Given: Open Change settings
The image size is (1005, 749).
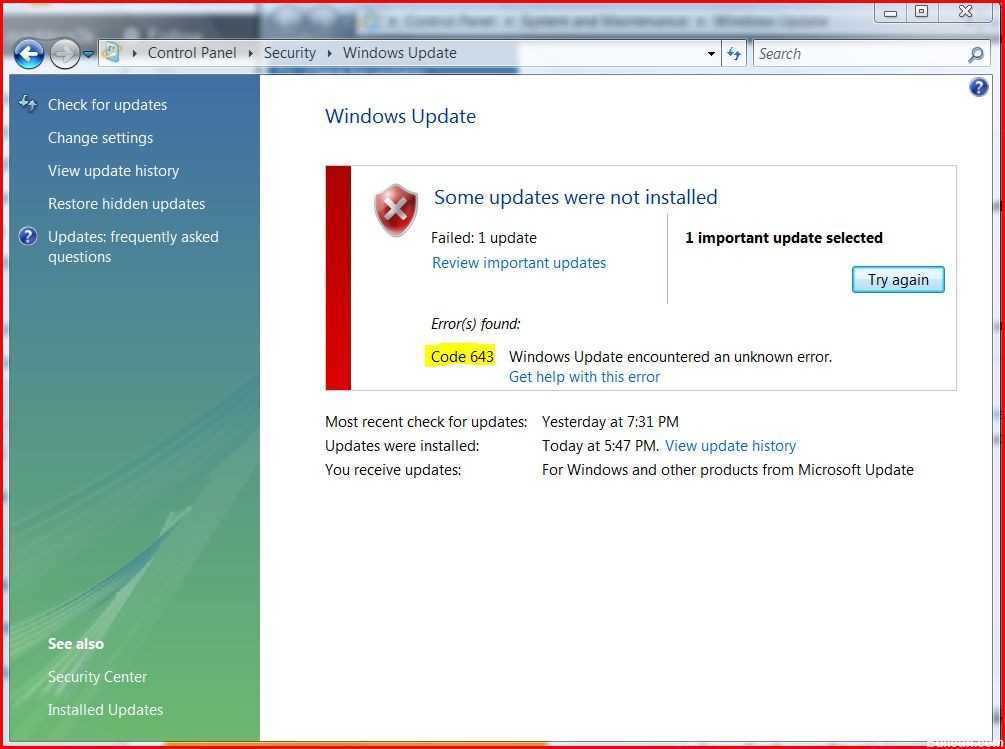Looking at the screenshot, I should tap(101, 138).
